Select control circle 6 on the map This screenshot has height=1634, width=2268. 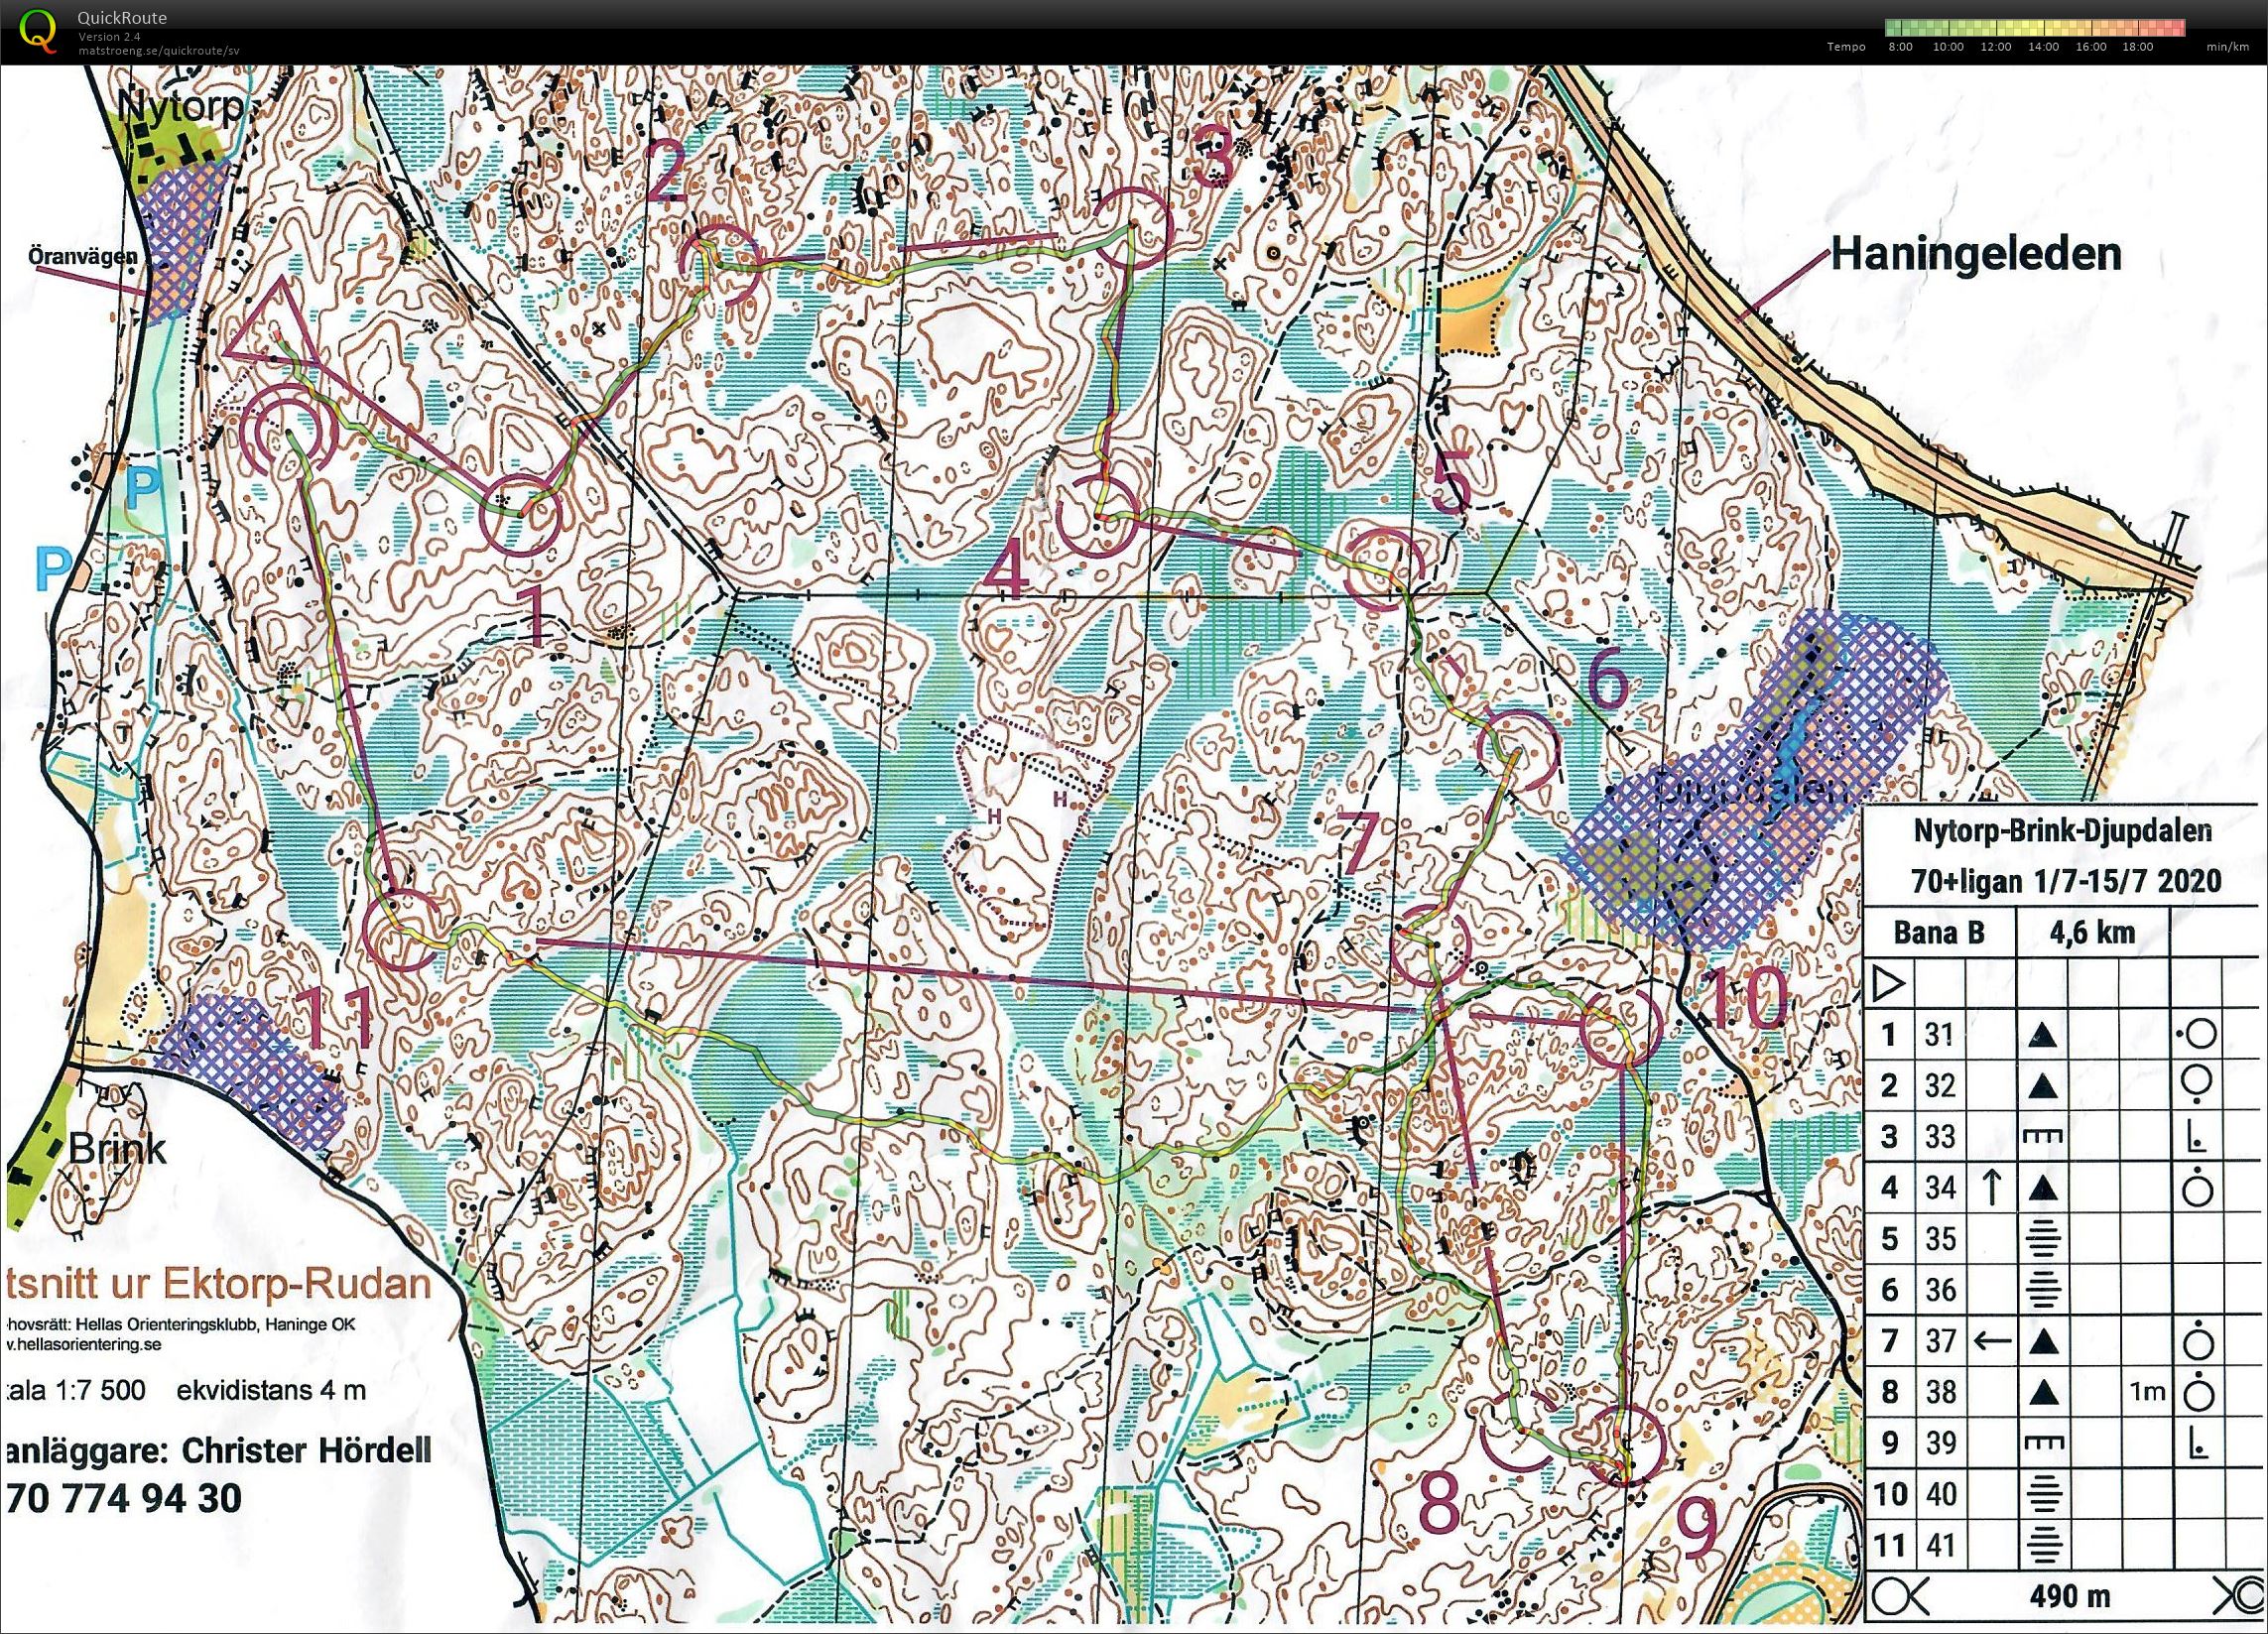coord(1518,750)
